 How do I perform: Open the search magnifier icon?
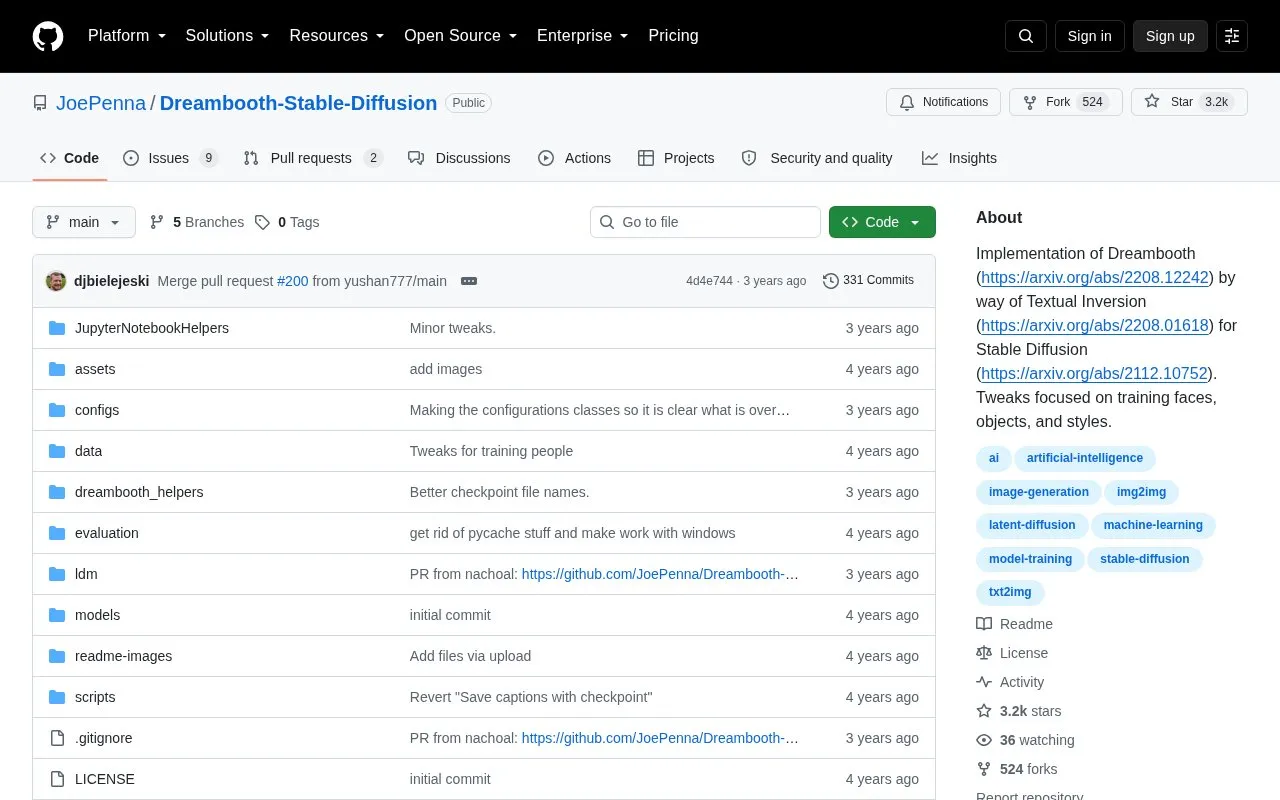pyautogui.click(x=1026, y=36)
